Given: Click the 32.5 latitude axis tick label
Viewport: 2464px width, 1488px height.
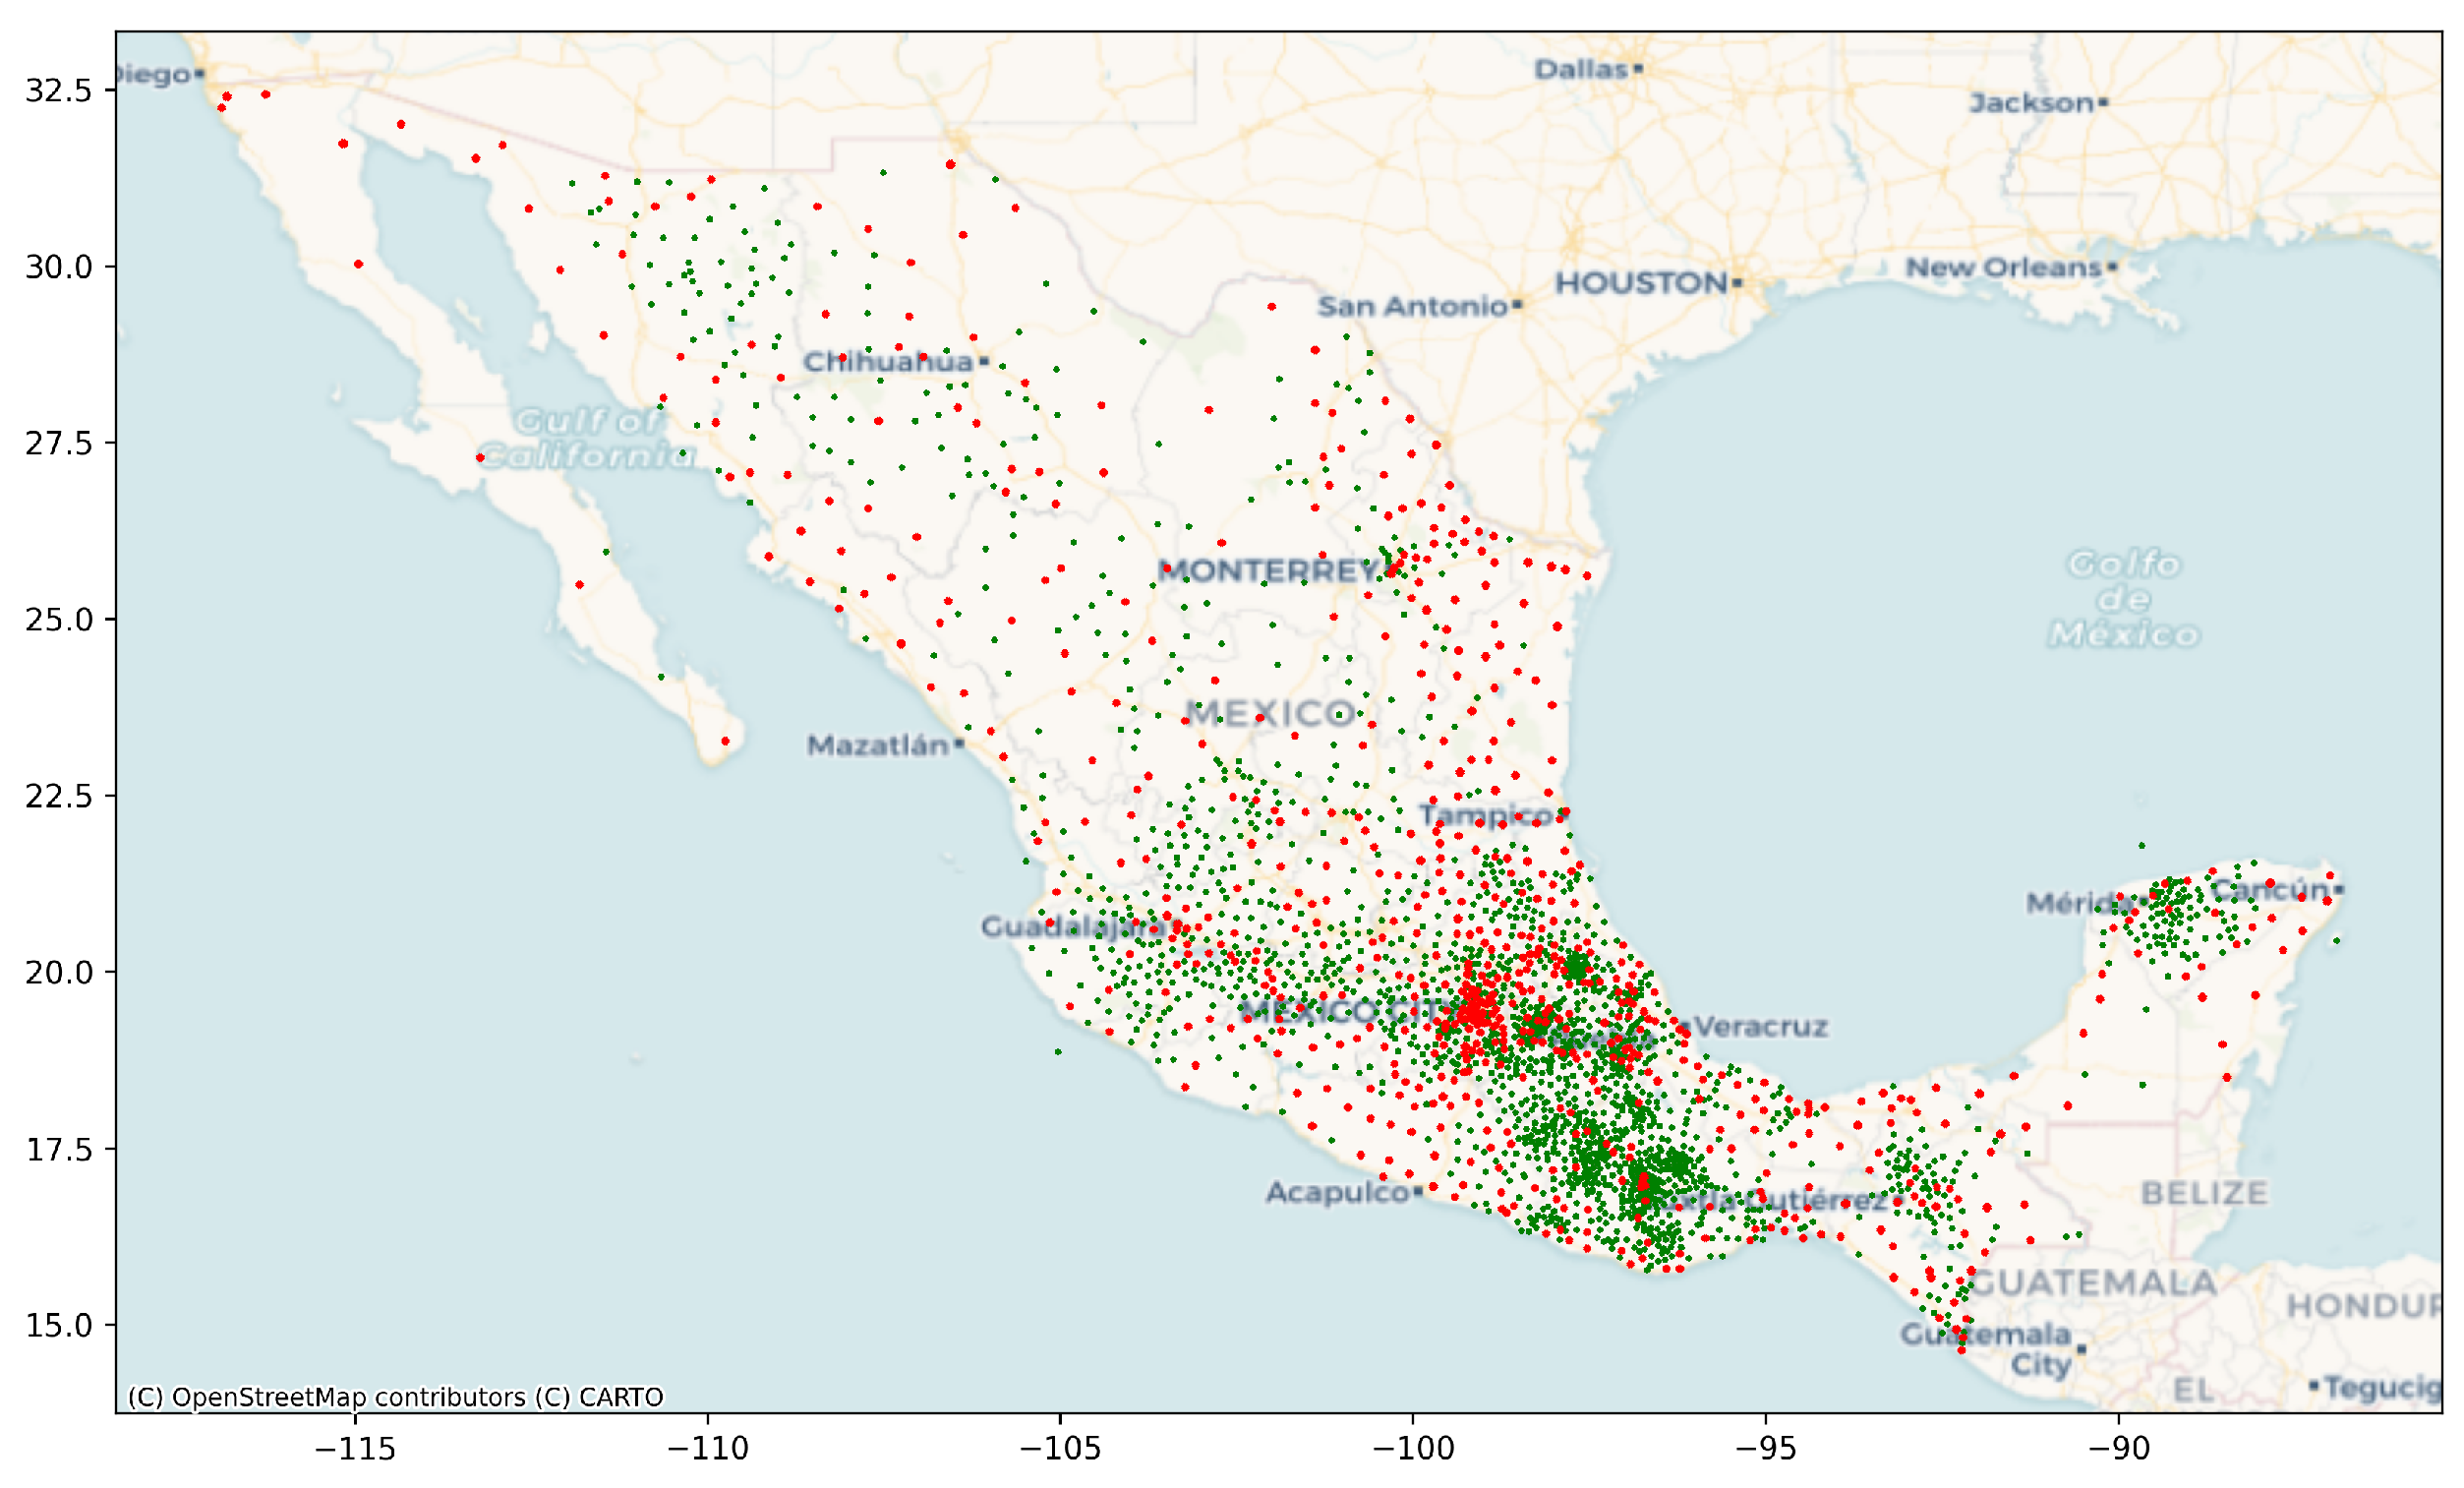Looking at the screenshot, I should tap(58, 90).
